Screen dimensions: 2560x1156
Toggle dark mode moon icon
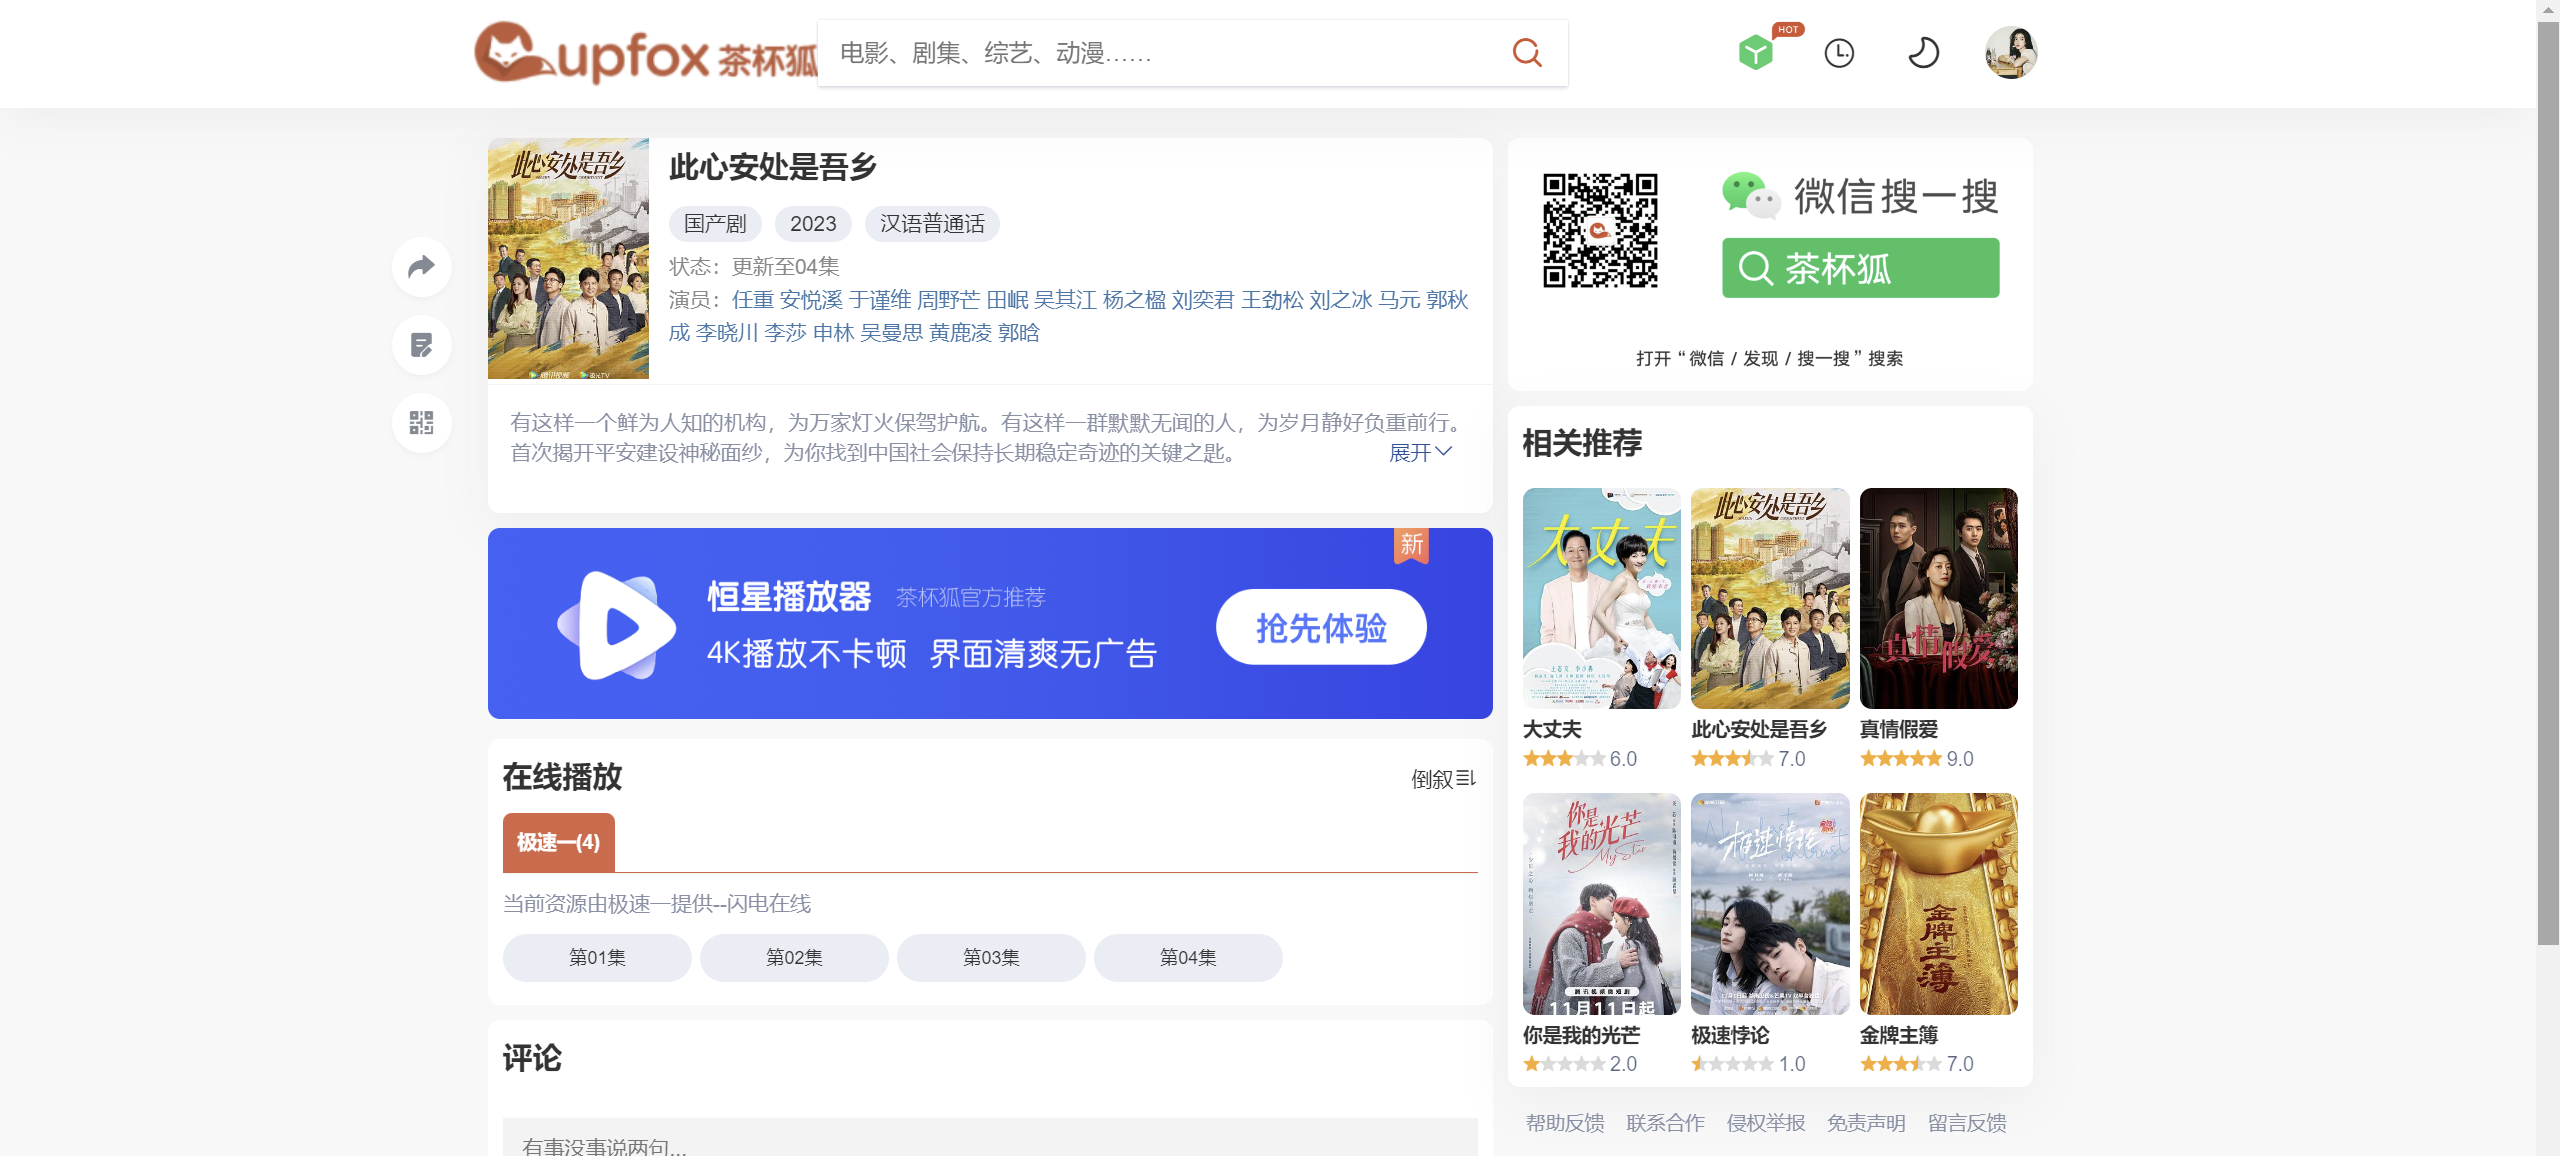coord(1923,53)
